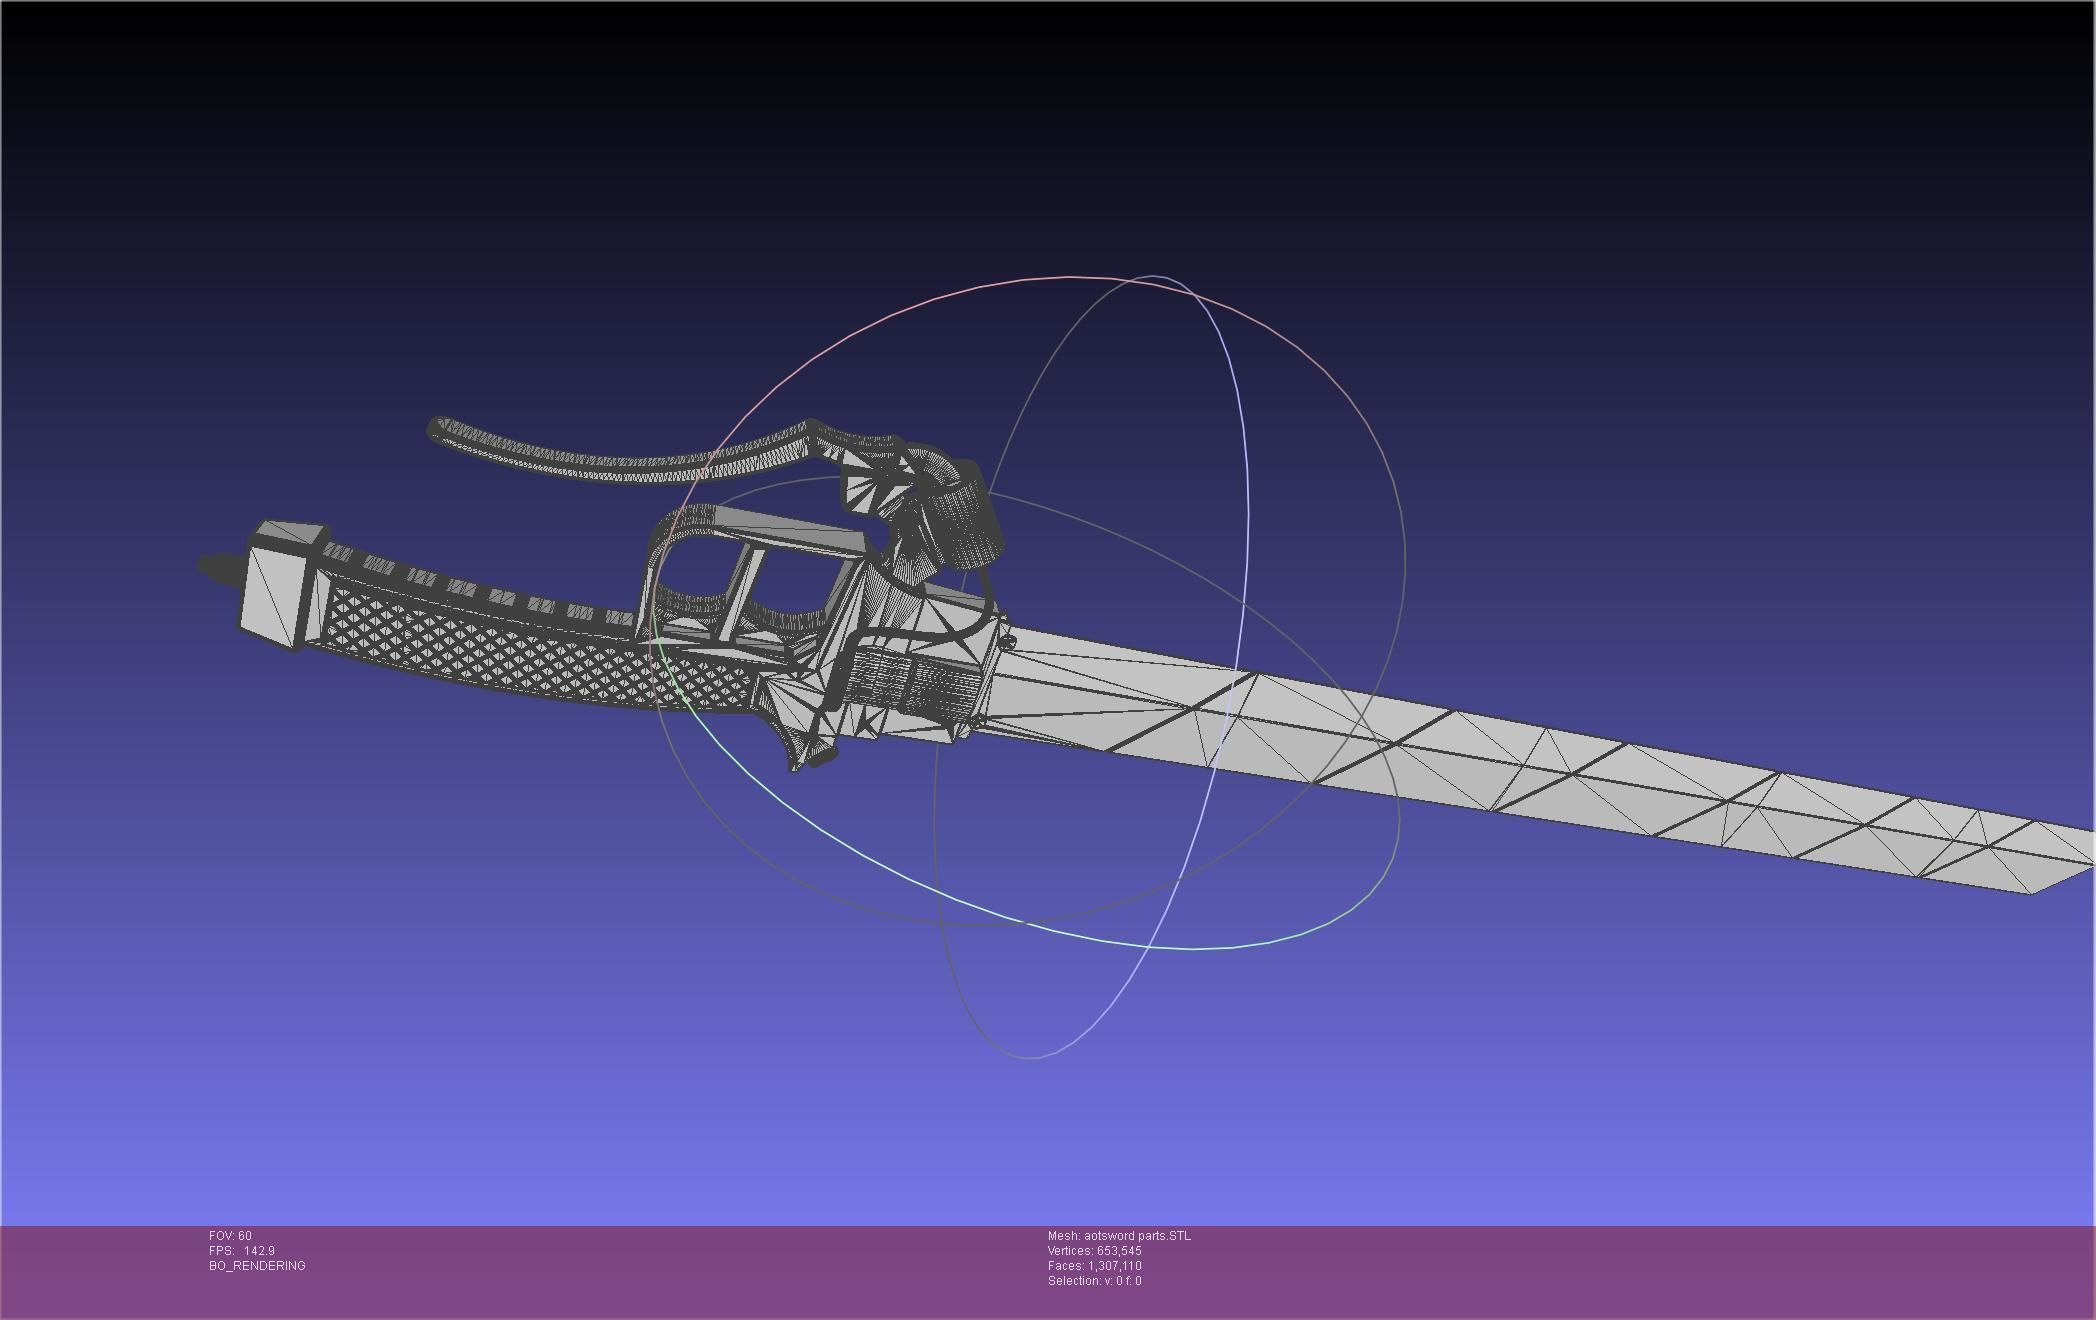The image size is (2096, 1320).
Task: Click the Faces: 1,307,110 readout
Action: click(1094, 1266)
